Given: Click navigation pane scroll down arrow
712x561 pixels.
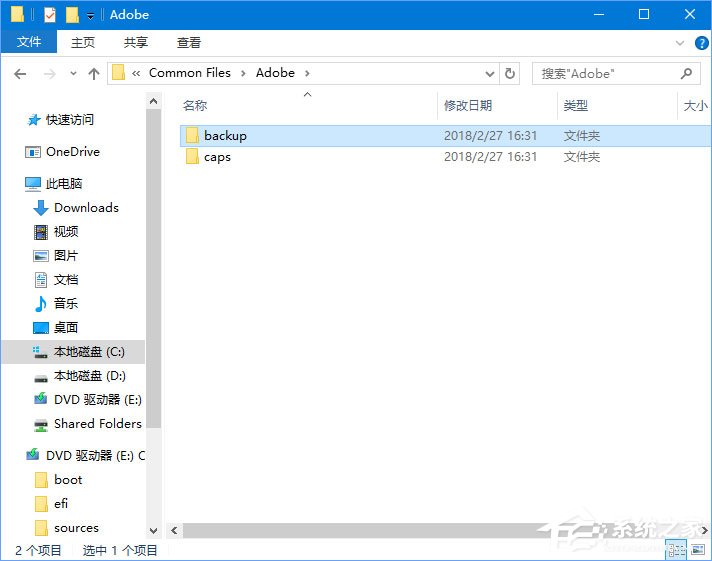Looking at the screenshot, I should coord(153,531).
